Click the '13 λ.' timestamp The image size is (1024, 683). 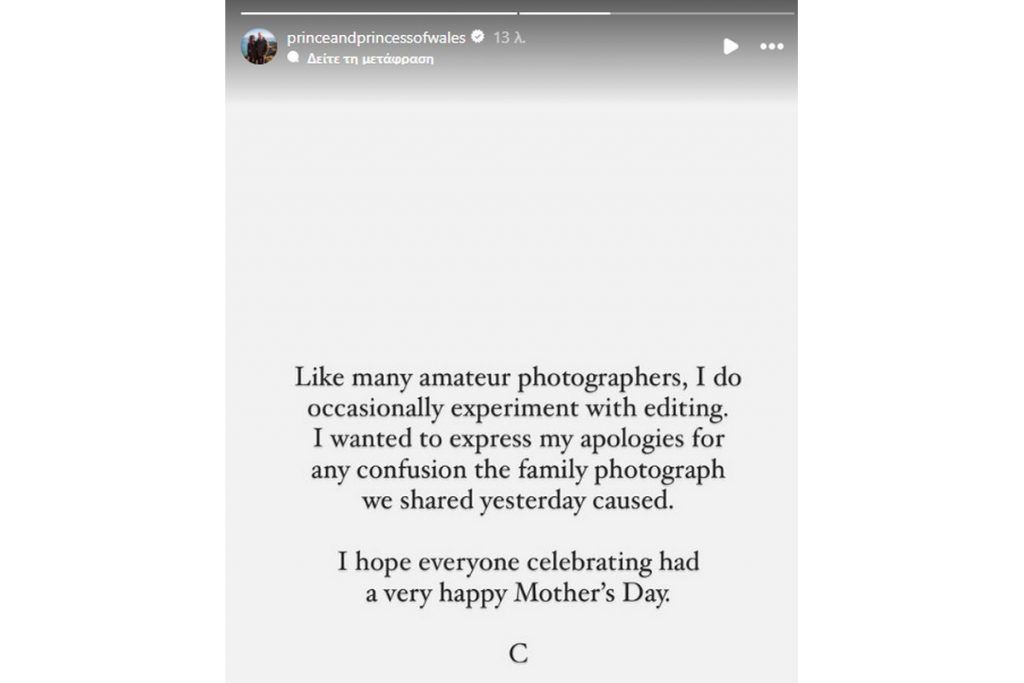coord(510,38)
